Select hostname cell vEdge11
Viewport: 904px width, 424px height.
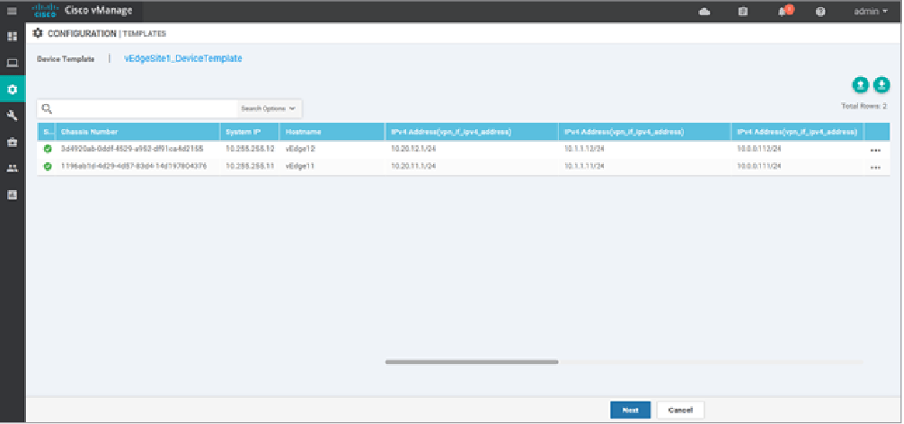point(300,166)
